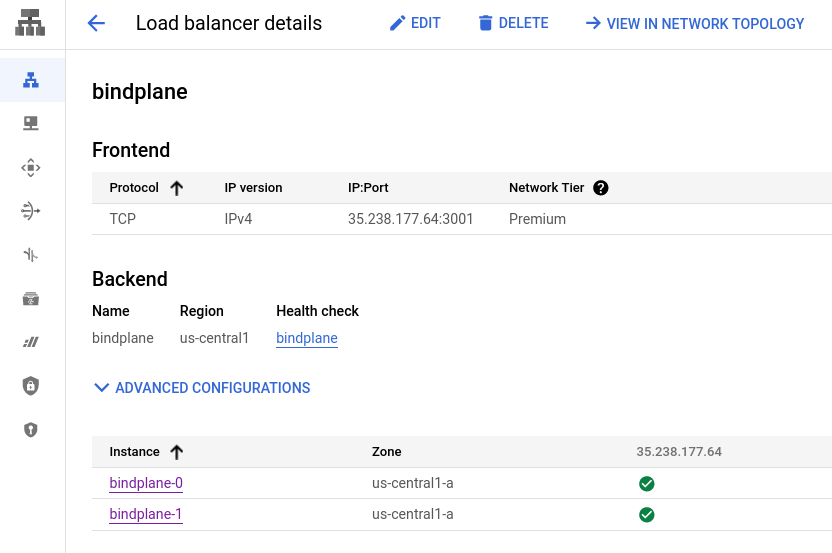Select the IPv4 cell
The width and height of the screenshot is (832, 553).
point(238,219)
